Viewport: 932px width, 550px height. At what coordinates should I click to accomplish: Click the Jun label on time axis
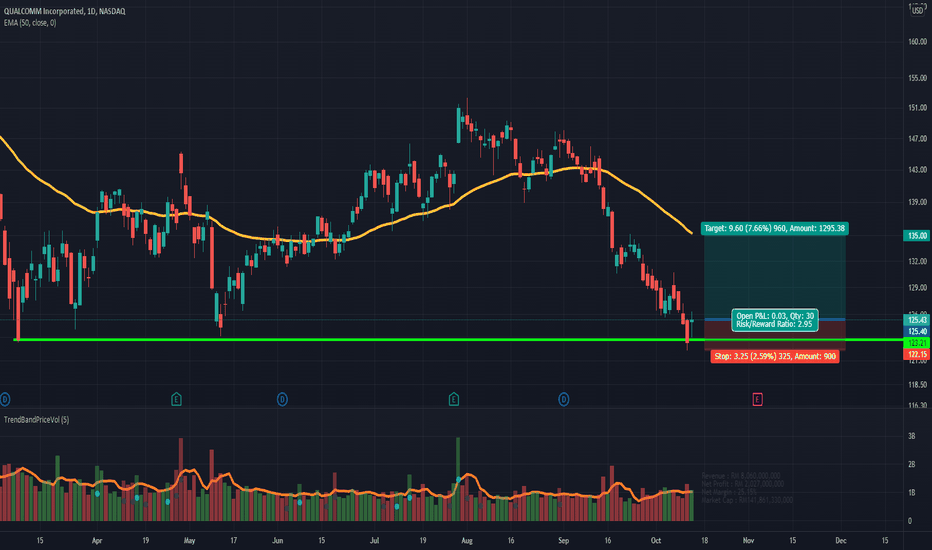pyautogui.click(x=278, y=540)
